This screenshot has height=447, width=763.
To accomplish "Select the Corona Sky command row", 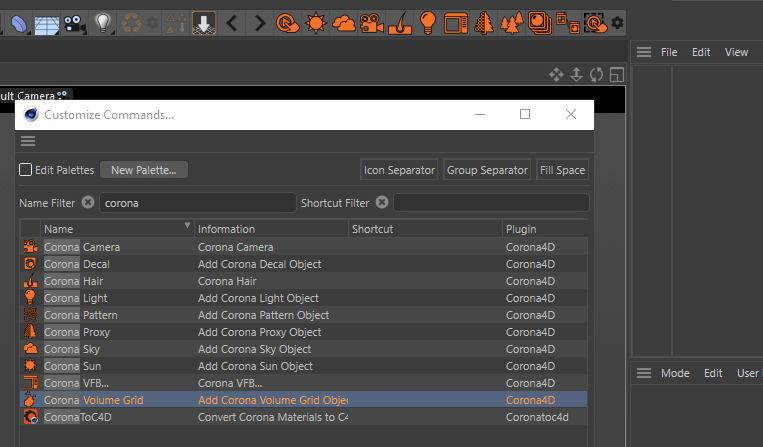I will coord(303,349).
